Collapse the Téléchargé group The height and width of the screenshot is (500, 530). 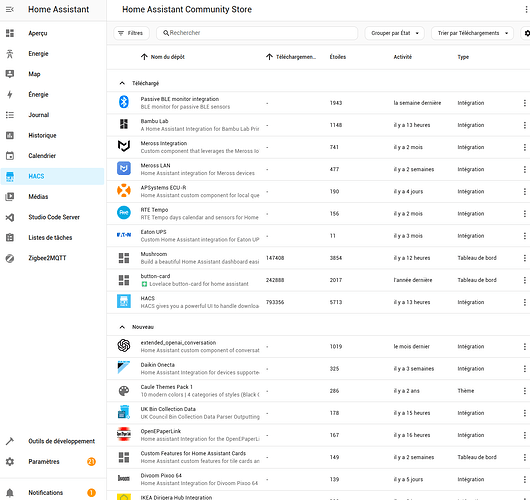point(122,83)
